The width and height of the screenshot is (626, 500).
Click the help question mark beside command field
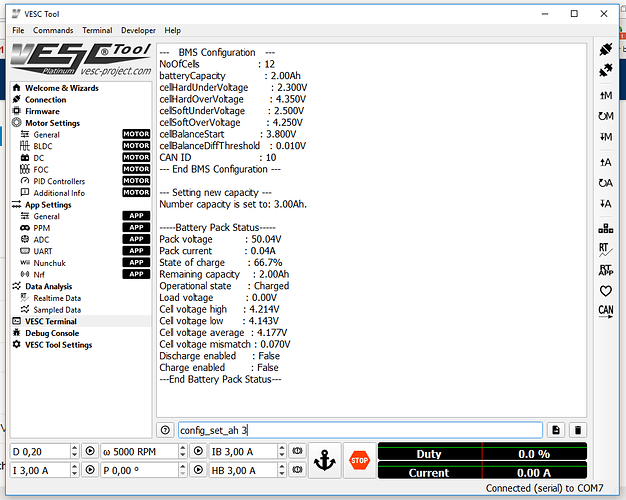click(165, 430)
